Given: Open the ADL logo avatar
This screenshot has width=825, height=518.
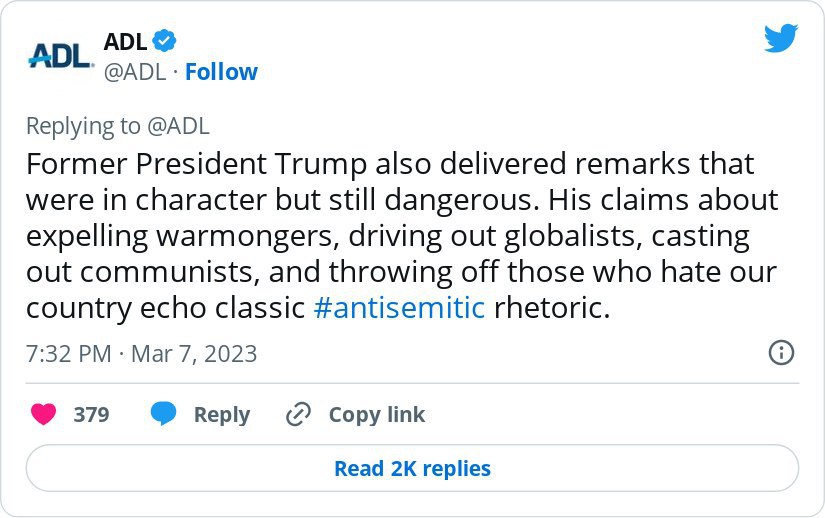Looking at the screenshot, I should click(x=60, y=55).
